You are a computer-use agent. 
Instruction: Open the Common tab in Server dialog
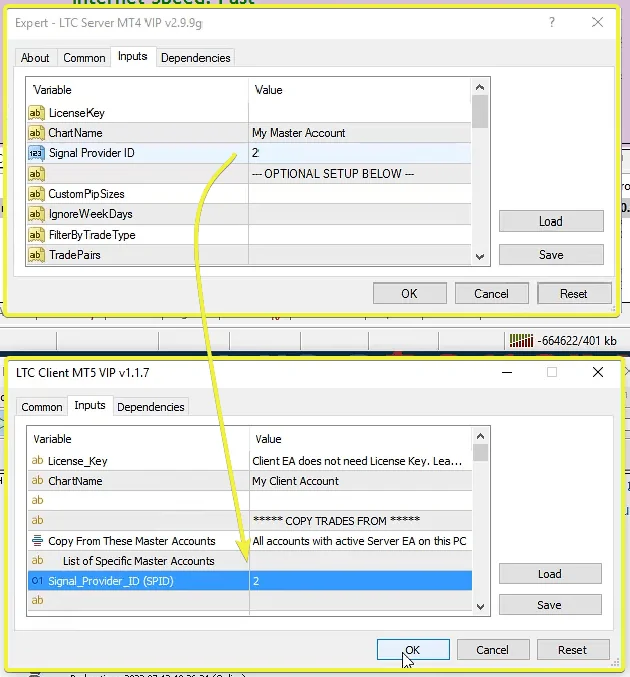[84, 58]
